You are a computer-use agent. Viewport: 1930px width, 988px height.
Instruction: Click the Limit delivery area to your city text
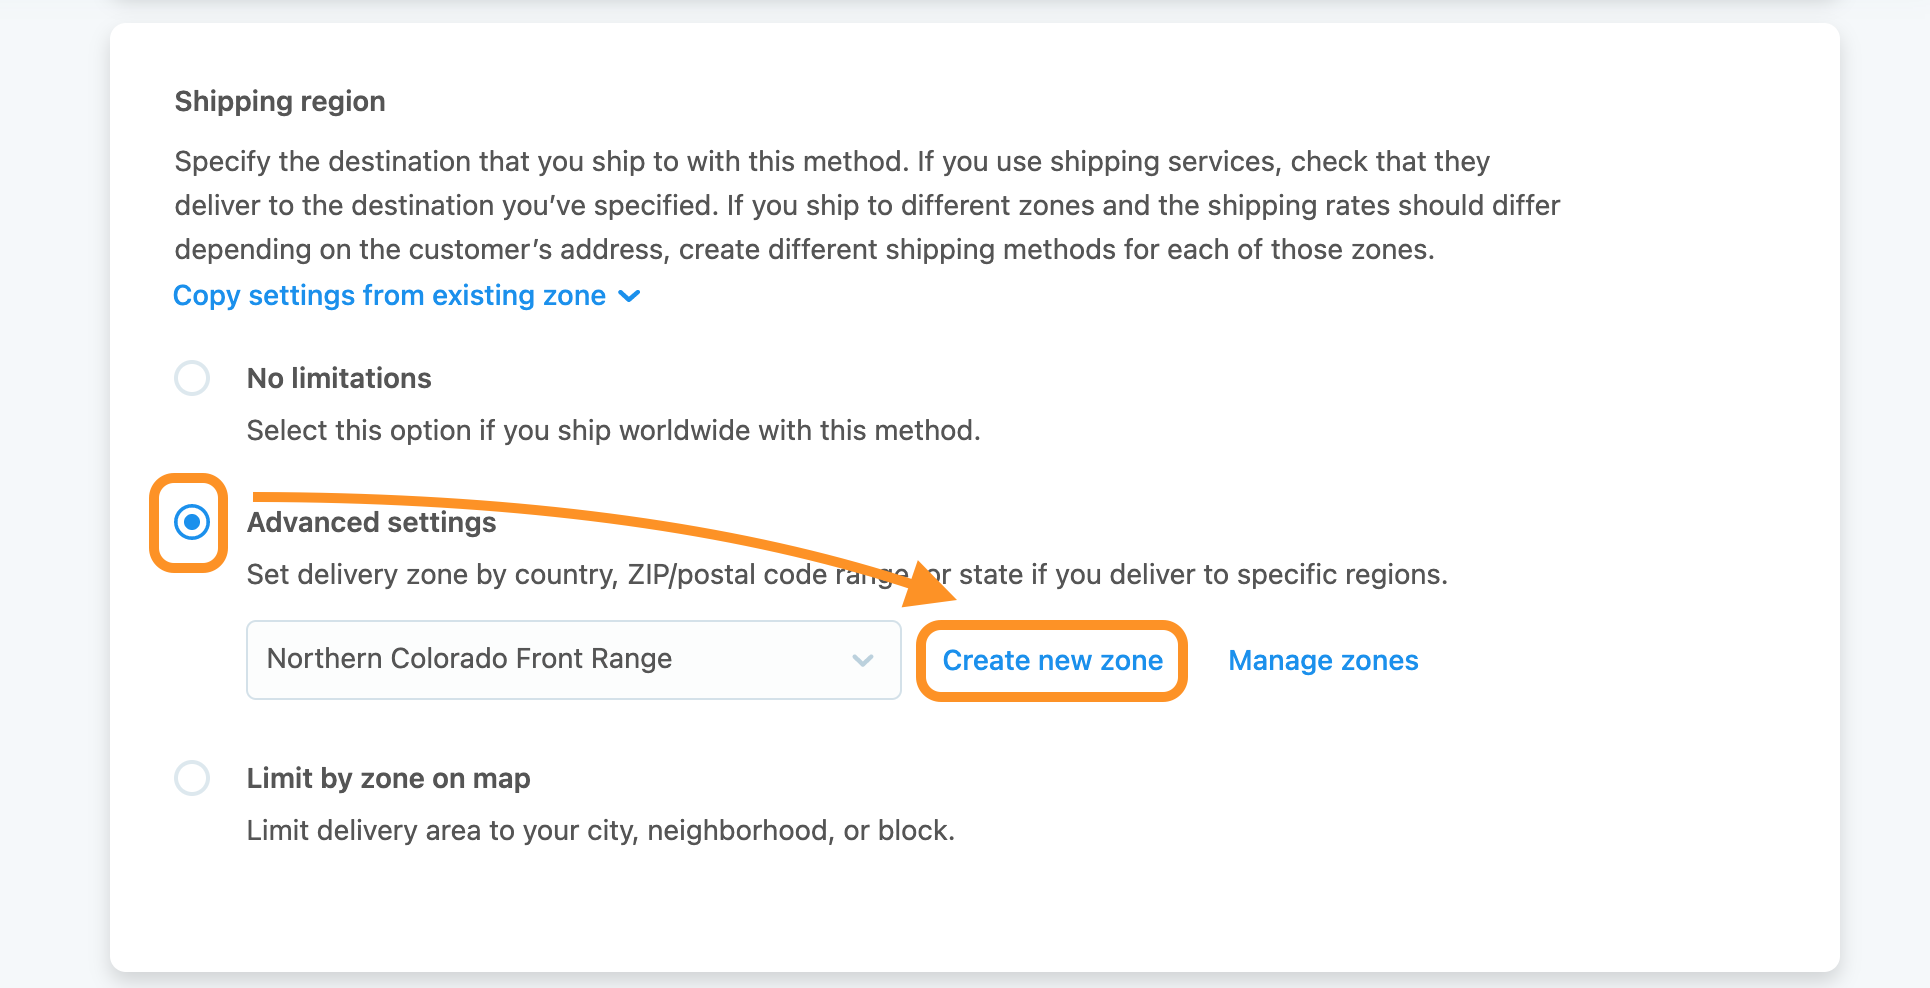tap(600, 830)
